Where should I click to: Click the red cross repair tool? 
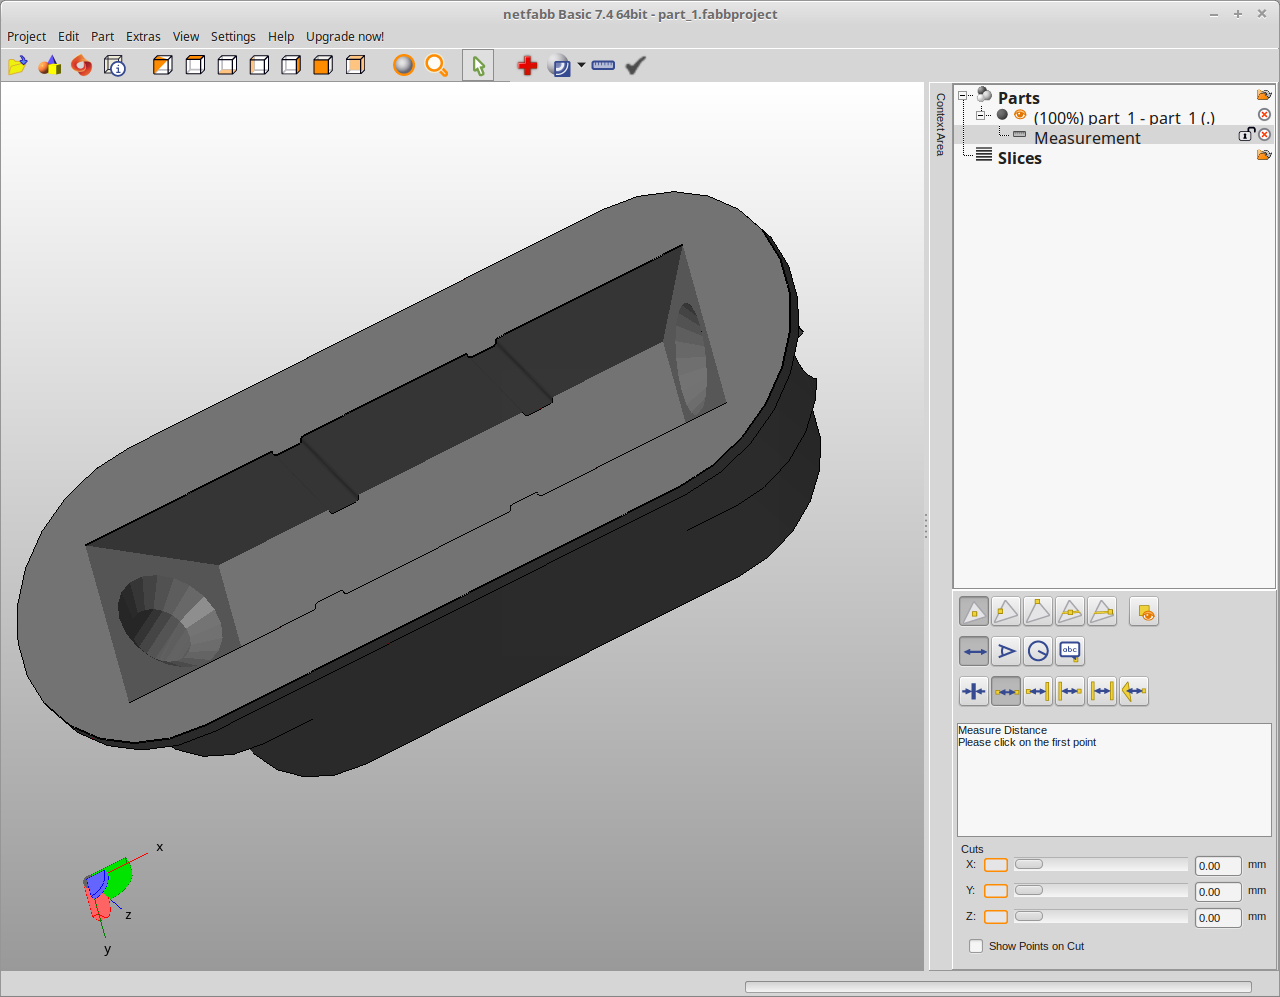coord(527,66)
